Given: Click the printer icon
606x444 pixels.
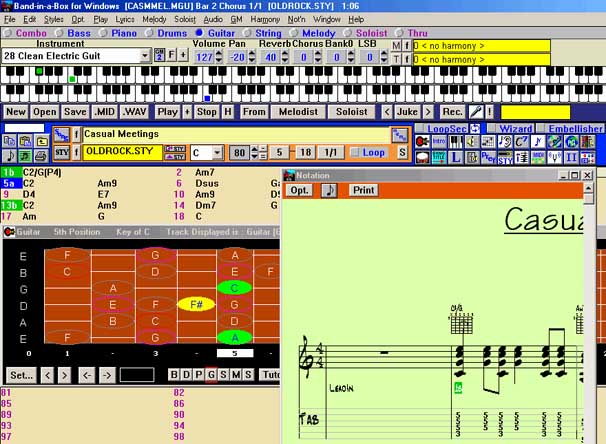Looking at the screenshot, I should pyautogui.click(x=42, y=156).
